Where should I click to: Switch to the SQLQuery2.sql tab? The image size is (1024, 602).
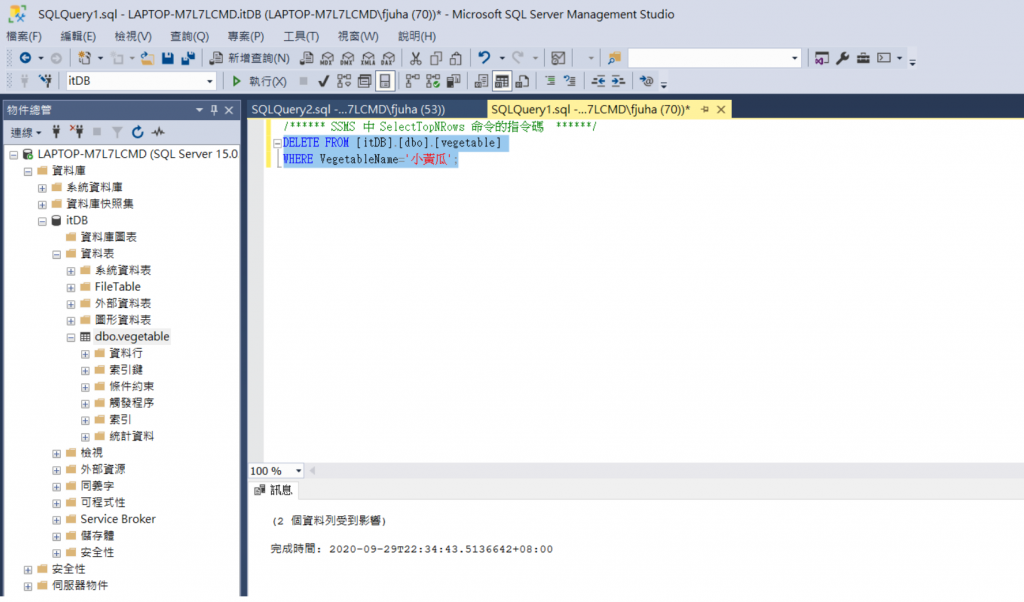coord(348,110)
